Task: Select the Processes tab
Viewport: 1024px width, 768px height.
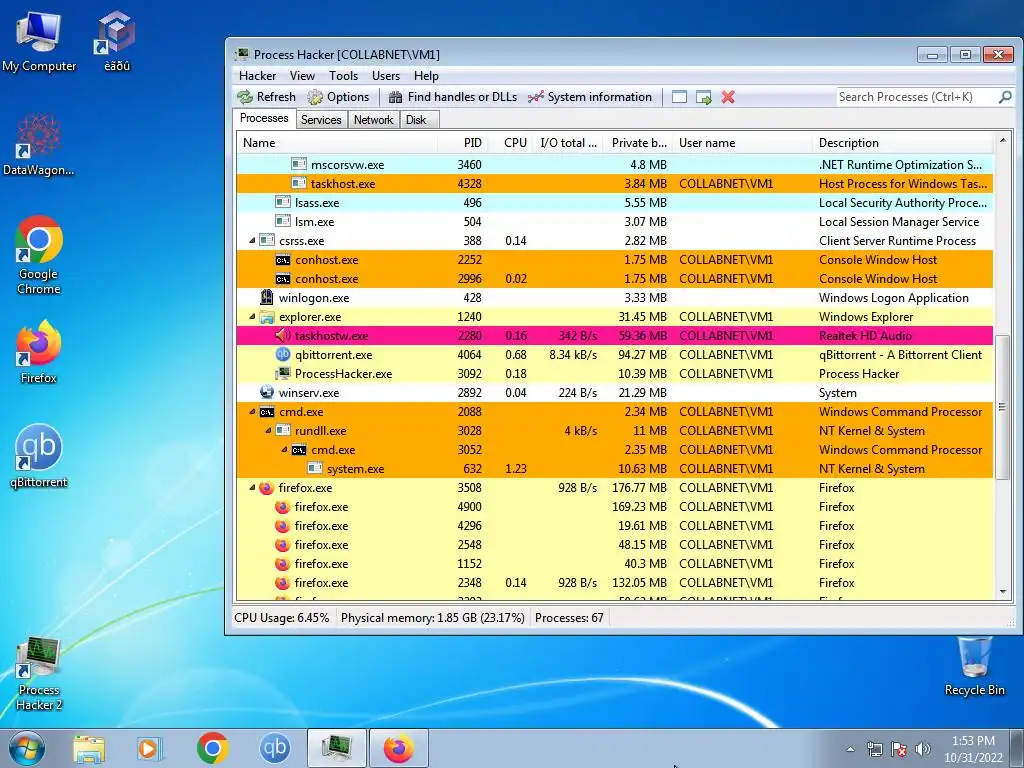Action: coord(264,118)
